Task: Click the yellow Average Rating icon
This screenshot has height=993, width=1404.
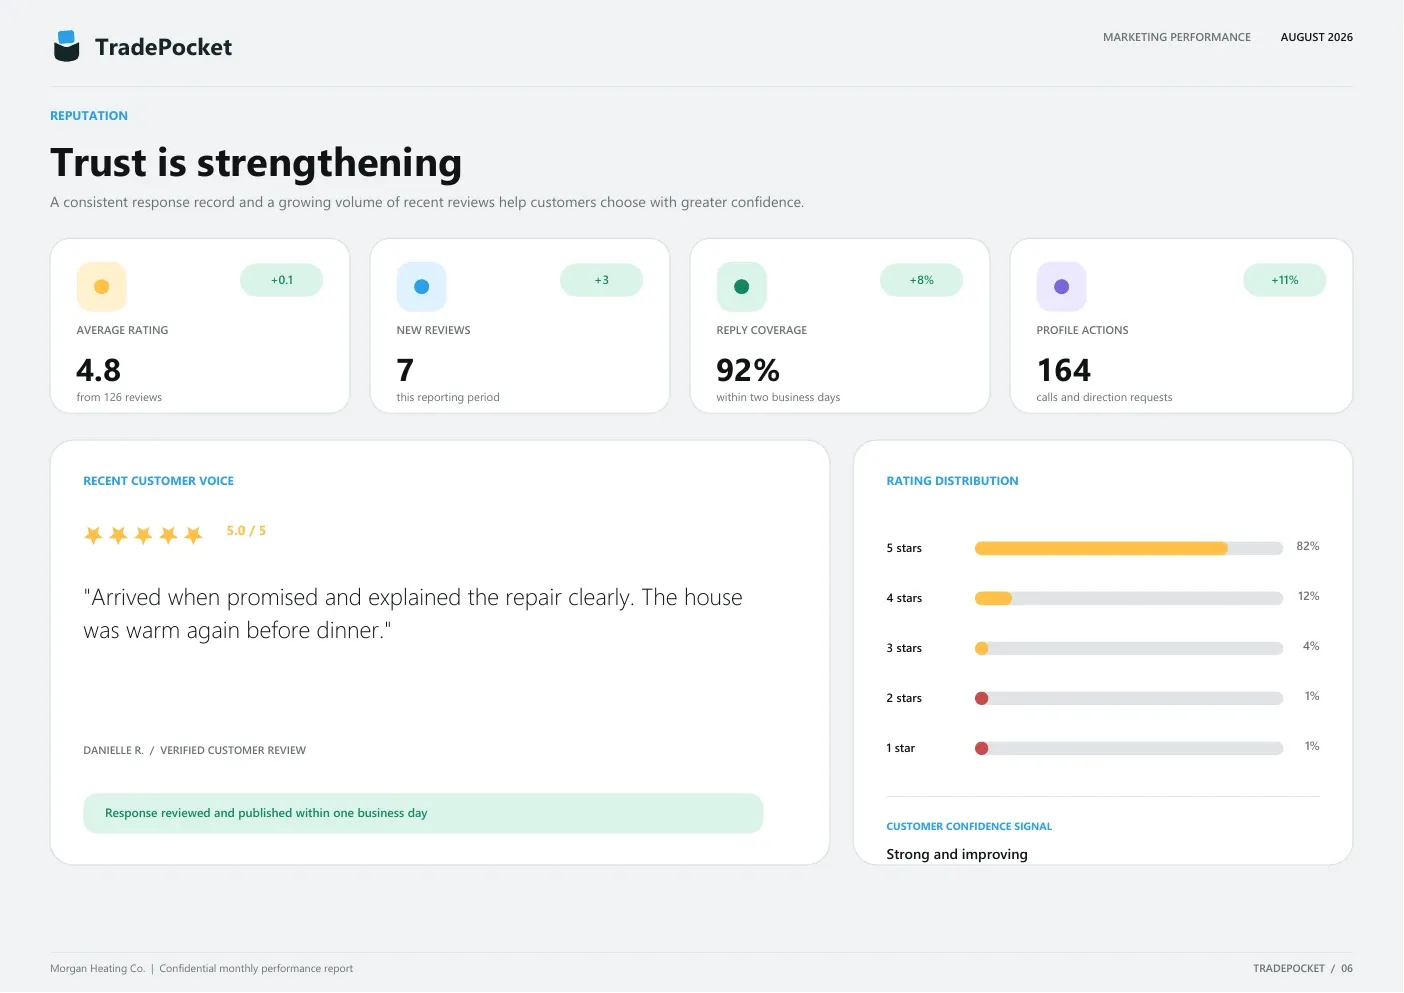Action: (101, 287)
